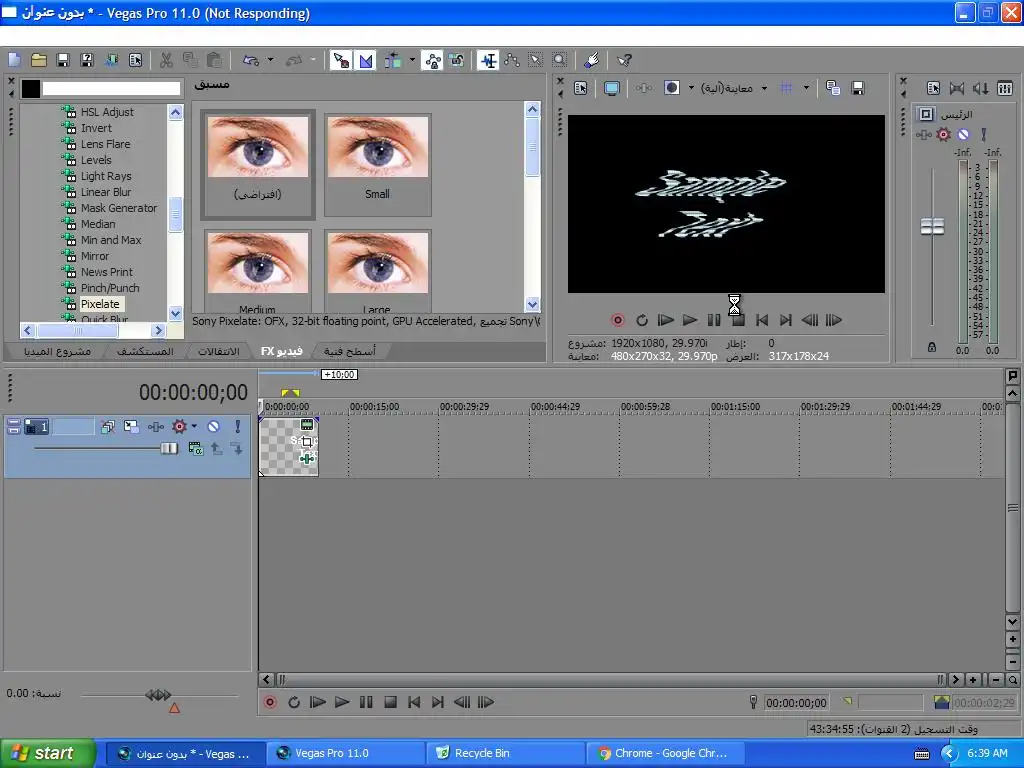Click the Open folder toolbar icon
This screenshot has height=768, width=1024.
(39, 60)
